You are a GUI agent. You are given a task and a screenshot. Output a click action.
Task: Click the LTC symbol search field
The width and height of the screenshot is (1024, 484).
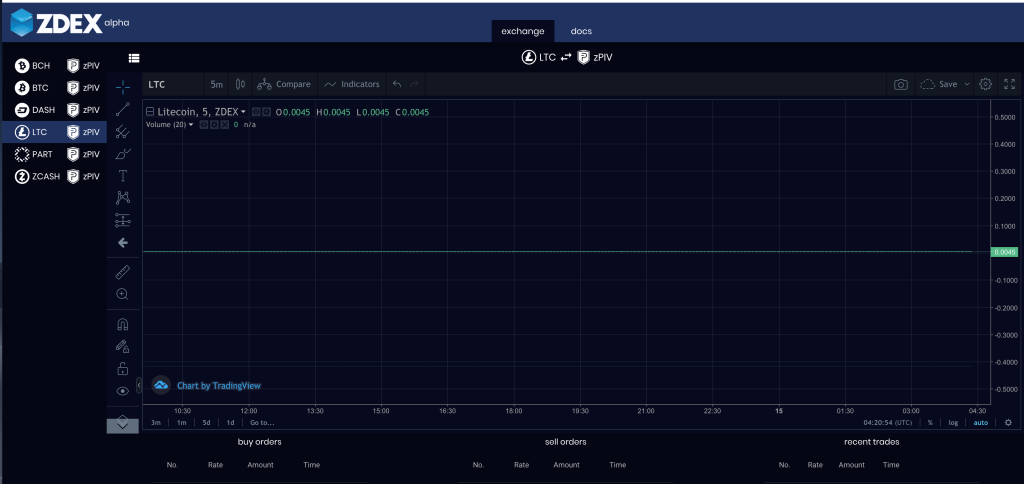click(x=173, y=84)
